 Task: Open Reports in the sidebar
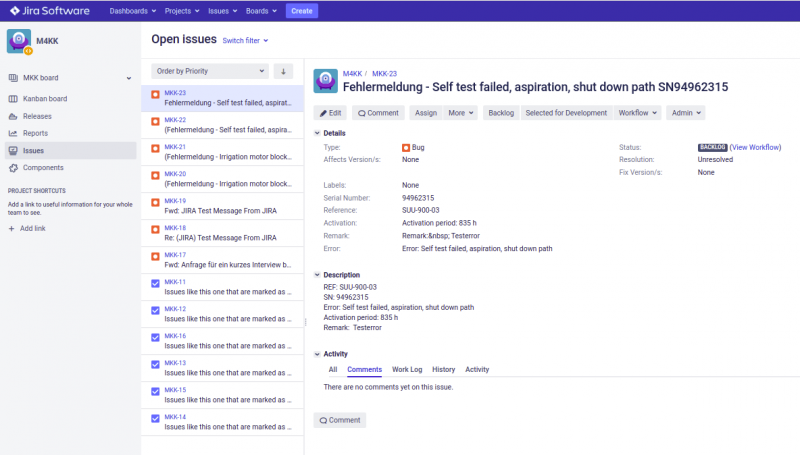(x=35, y=133)
